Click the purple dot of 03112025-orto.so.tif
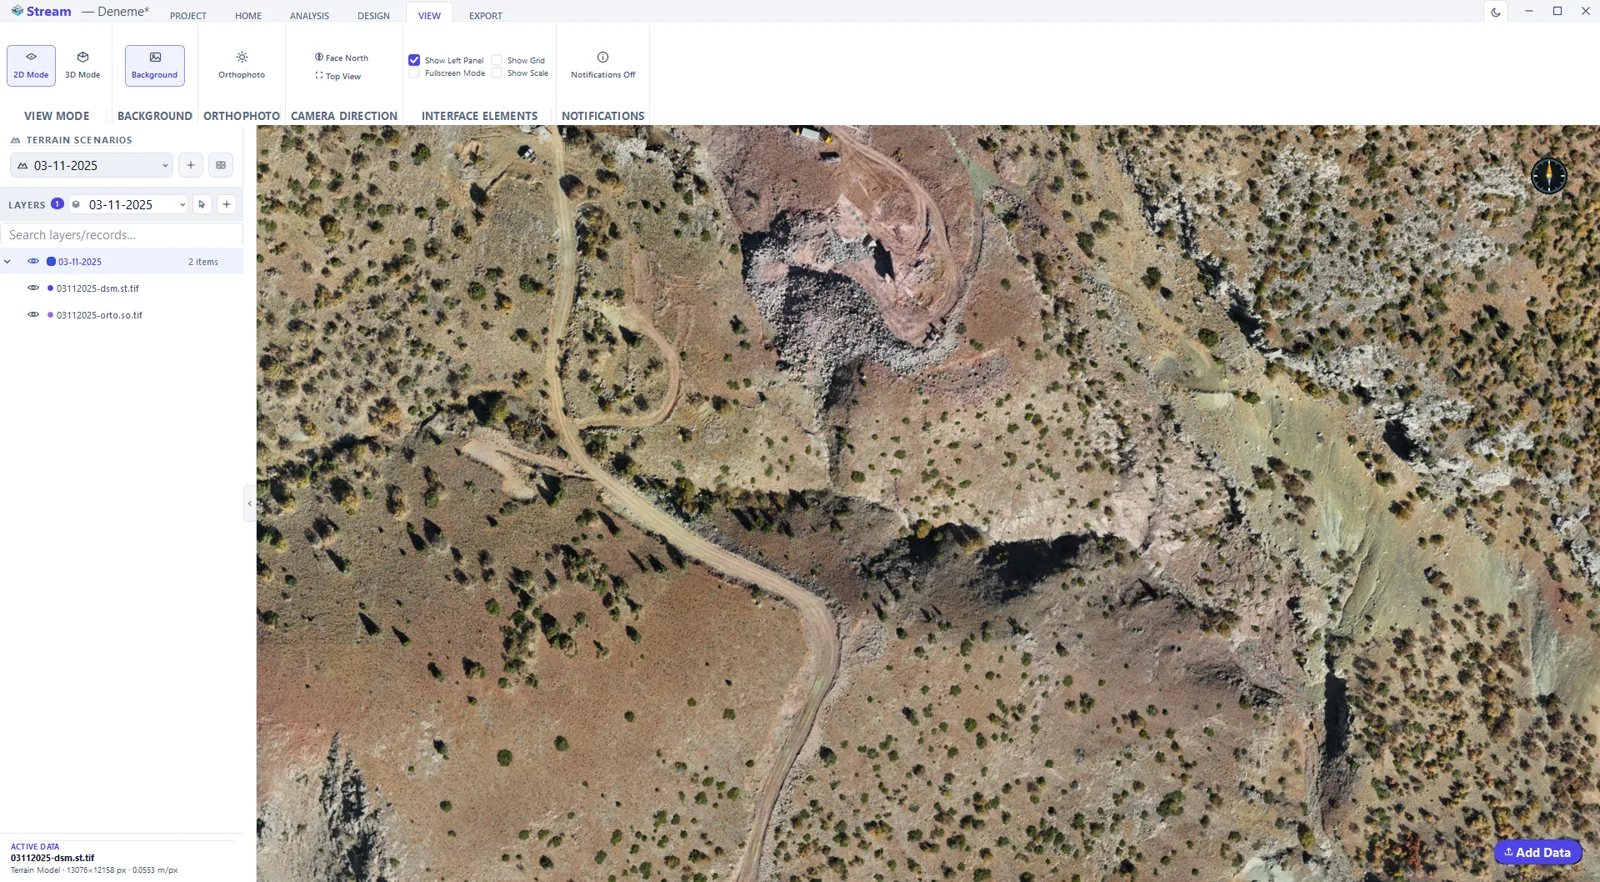This screenshot has width=1600, height=882. point(50,315)
